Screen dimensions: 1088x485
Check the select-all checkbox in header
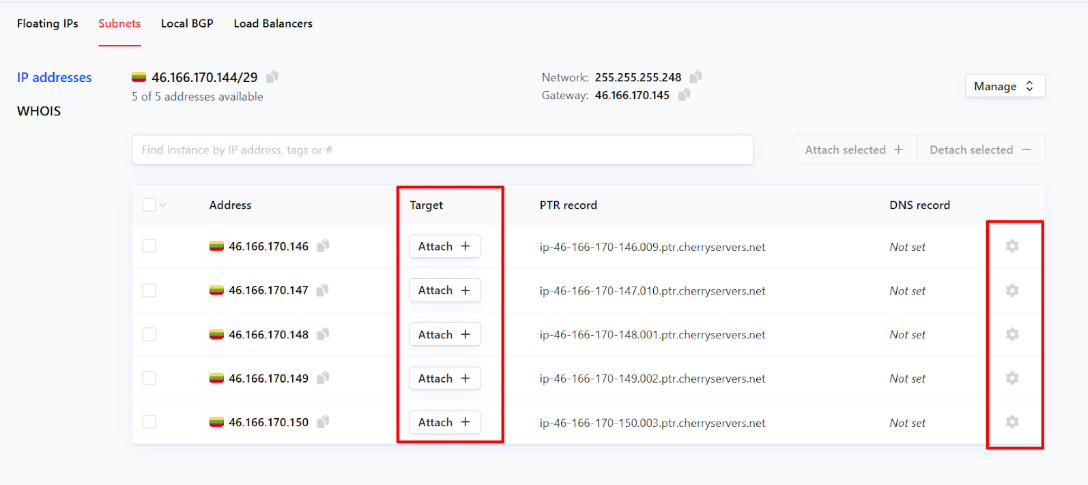[149, 205]
